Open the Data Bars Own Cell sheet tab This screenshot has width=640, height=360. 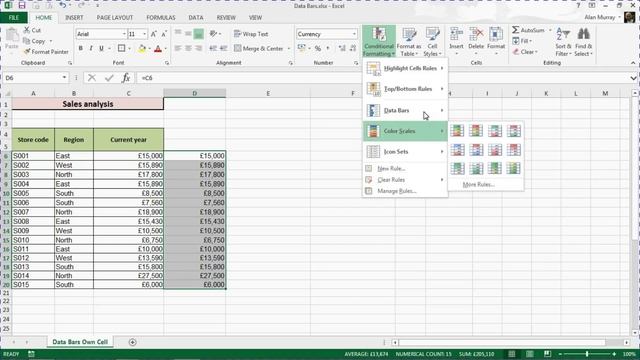(80, 342)
